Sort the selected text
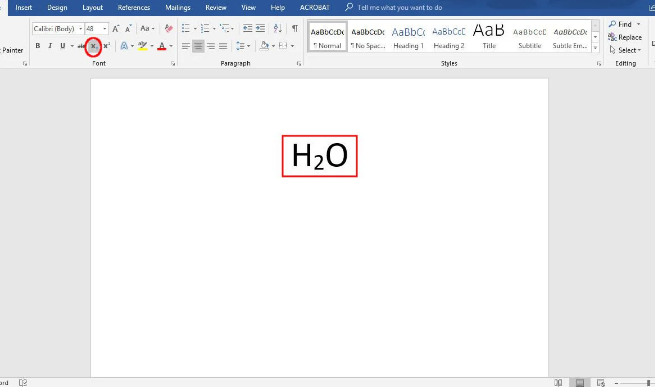 point(277,28)
